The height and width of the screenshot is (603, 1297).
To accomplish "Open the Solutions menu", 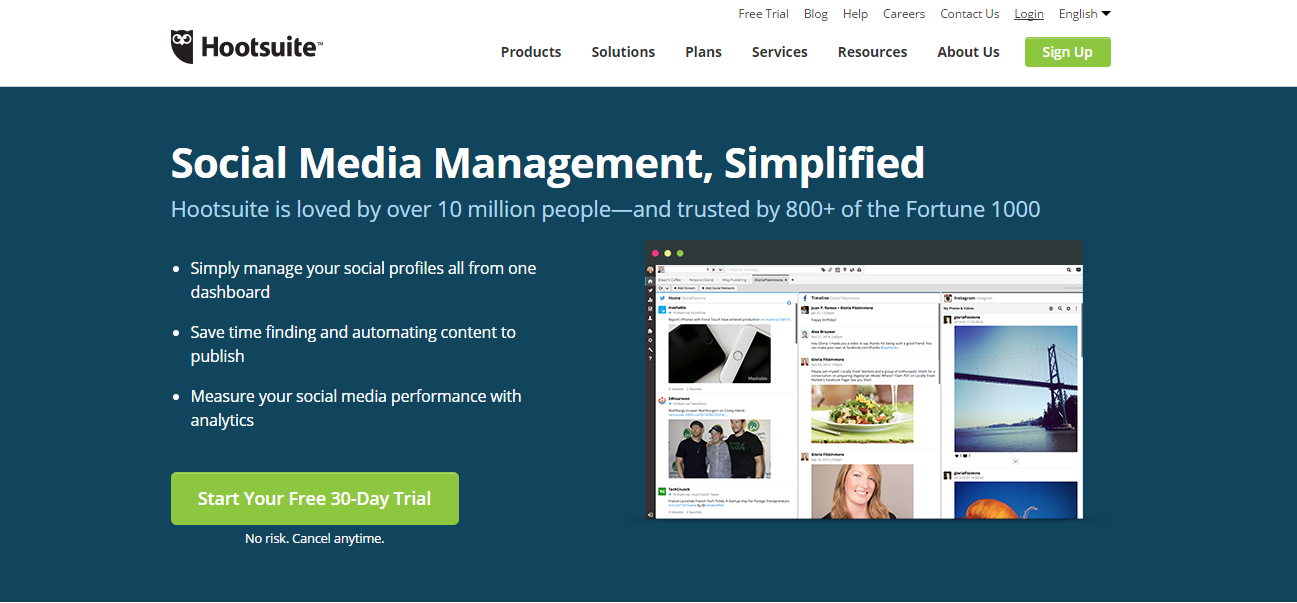I will click(x=623, y=52).
